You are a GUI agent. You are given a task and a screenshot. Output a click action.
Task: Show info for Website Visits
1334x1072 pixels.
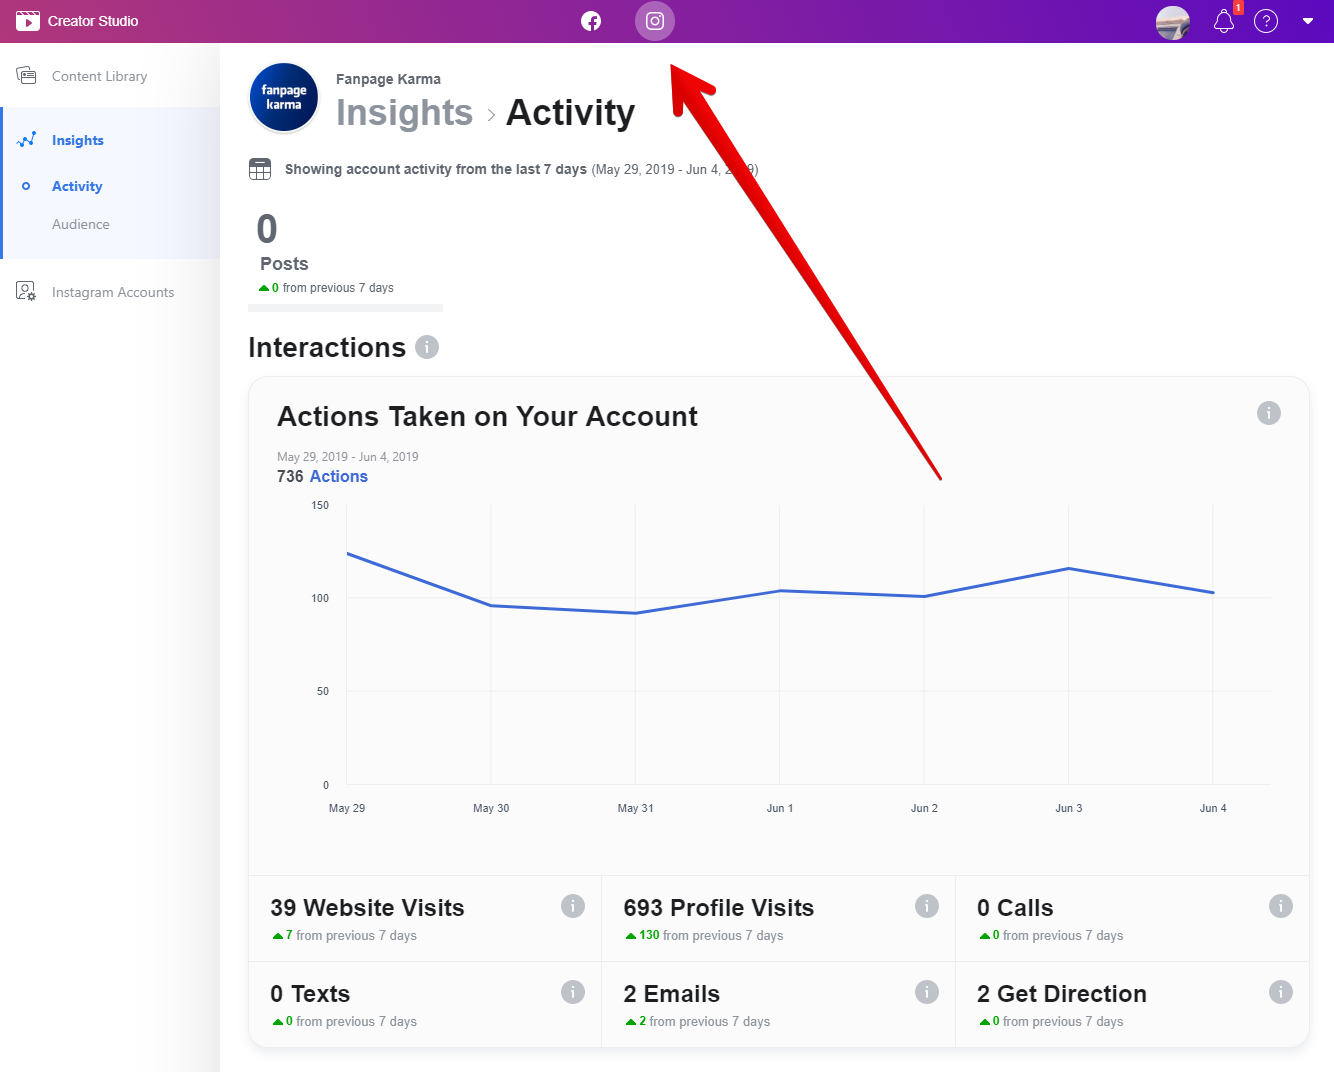573,906
